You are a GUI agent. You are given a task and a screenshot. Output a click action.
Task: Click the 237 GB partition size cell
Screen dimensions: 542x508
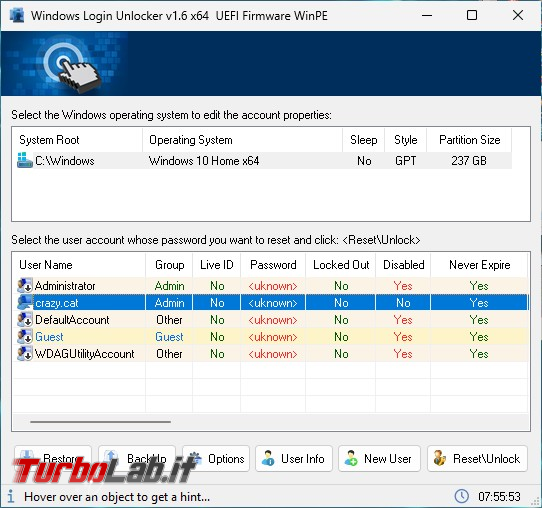[469, 161]
